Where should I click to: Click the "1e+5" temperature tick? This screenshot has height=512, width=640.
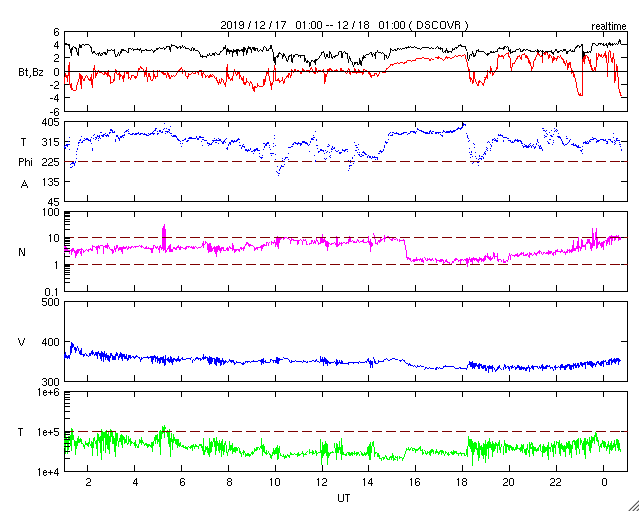point(49,432)
